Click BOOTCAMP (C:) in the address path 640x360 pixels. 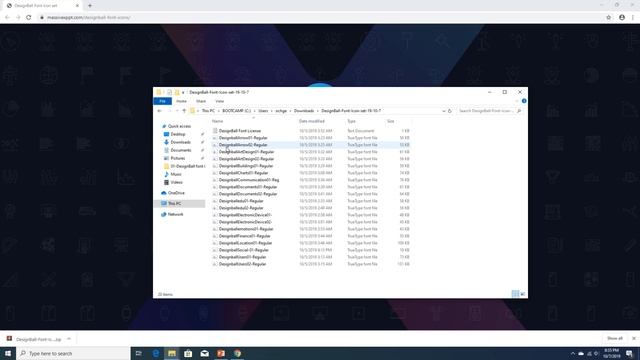237,111
